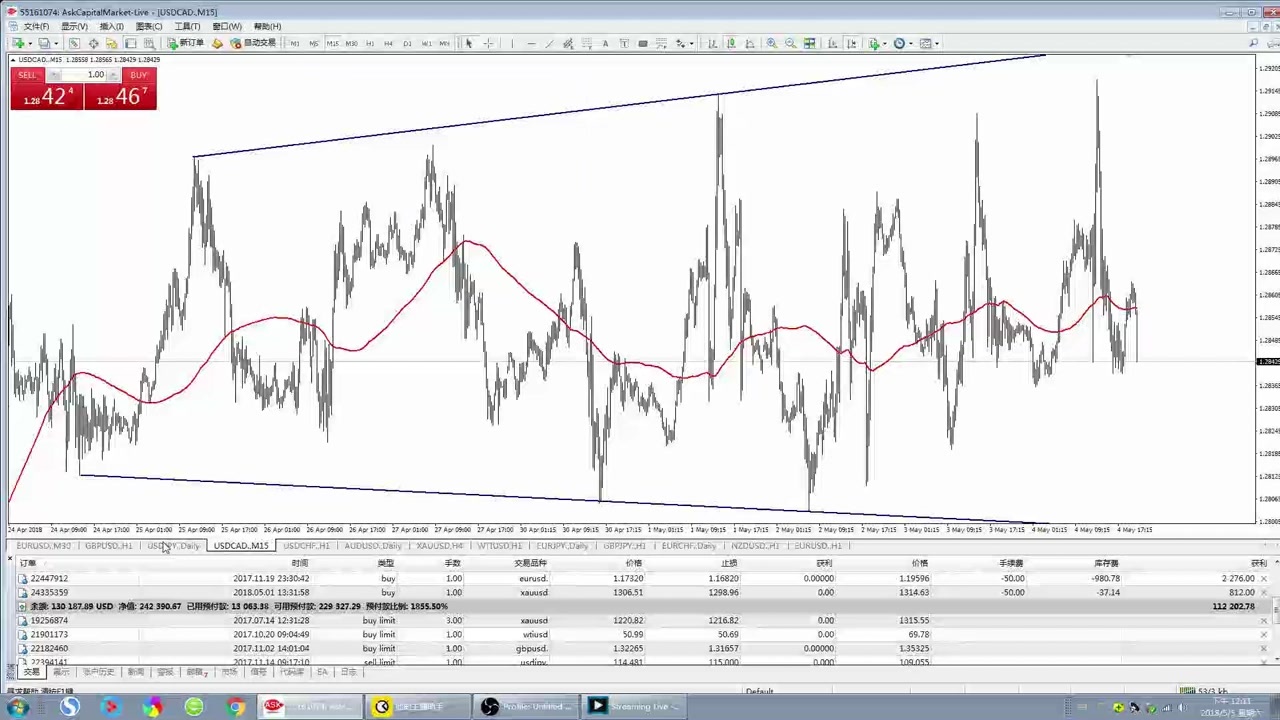The image size is (1280, 720).
Task: Switch chart to MN timeframe
Action: click(x=444, y=43)
